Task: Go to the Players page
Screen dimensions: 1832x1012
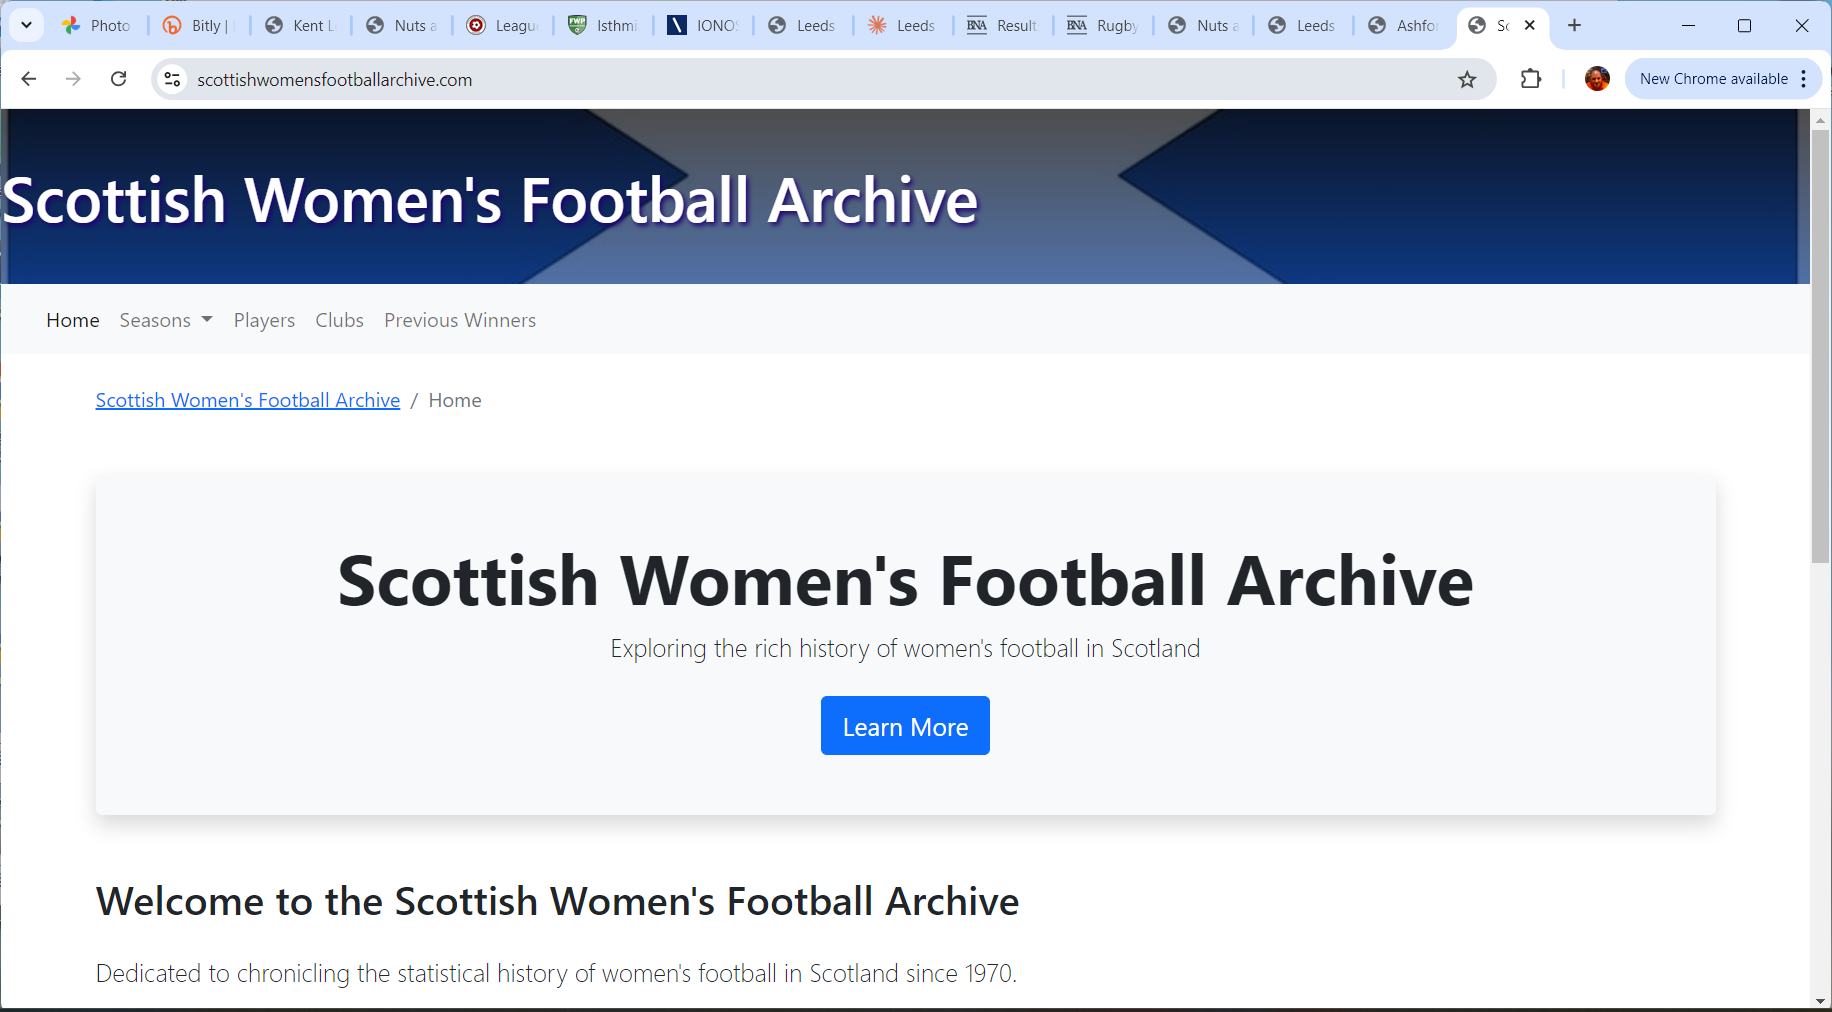Action: point(264,320)
